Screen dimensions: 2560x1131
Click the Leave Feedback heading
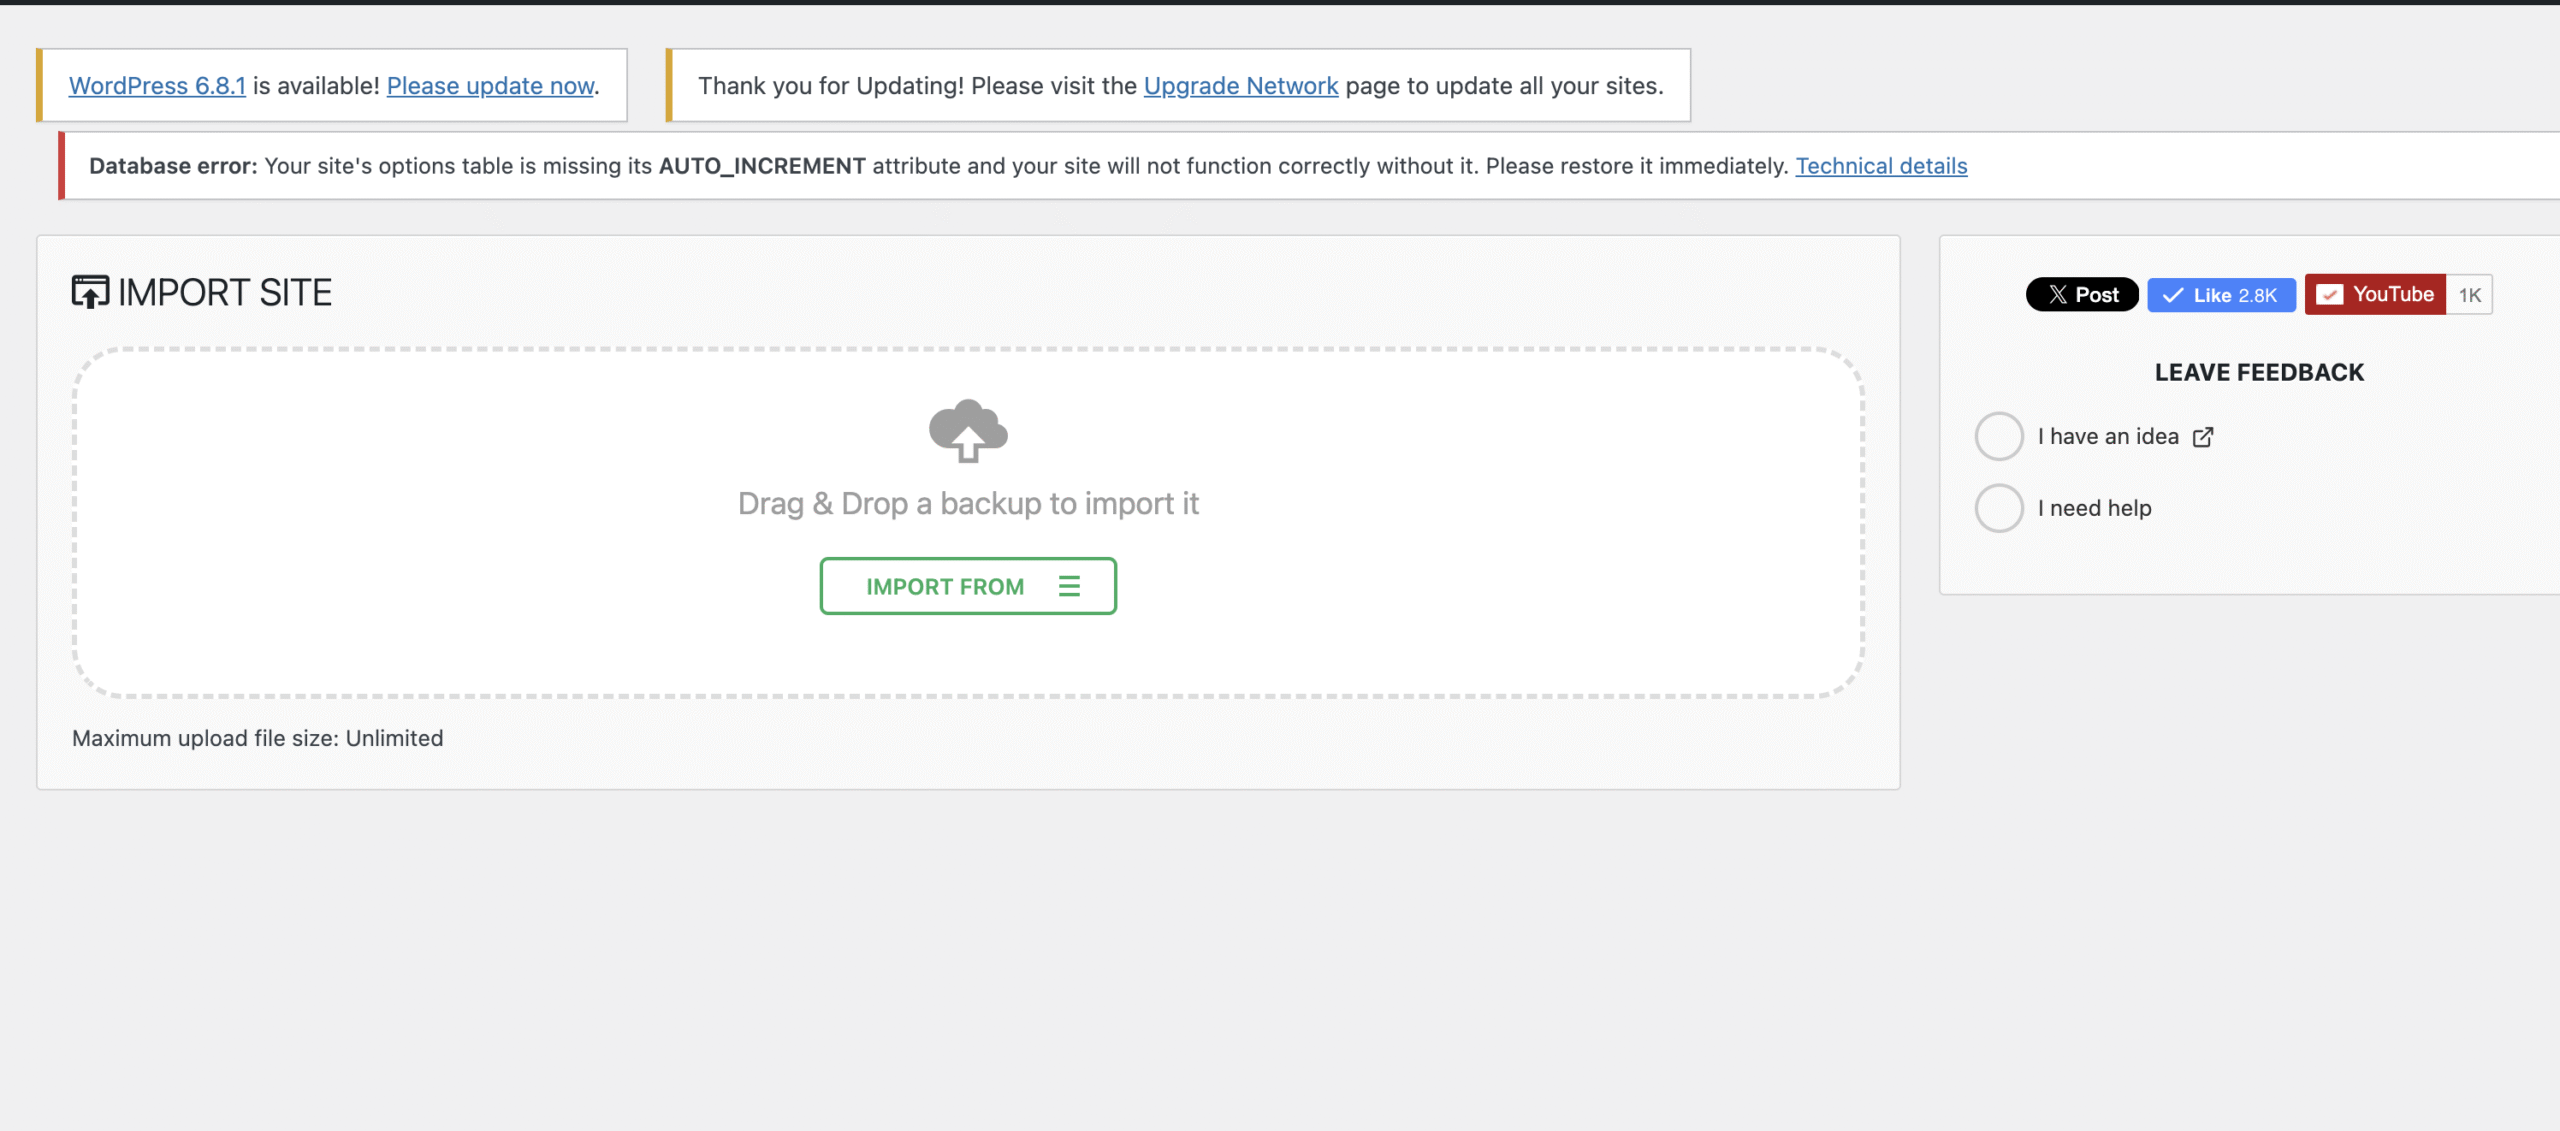click(x=2259, y=372)
